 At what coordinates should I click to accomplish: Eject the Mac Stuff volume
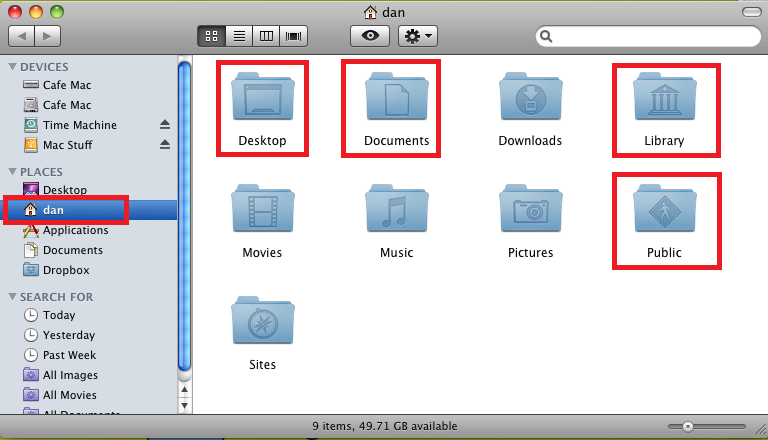point(165,145)
